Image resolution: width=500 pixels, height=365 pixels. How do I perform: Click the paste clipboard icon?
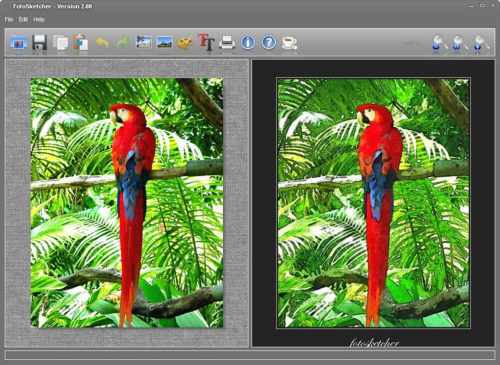[80, 42]
